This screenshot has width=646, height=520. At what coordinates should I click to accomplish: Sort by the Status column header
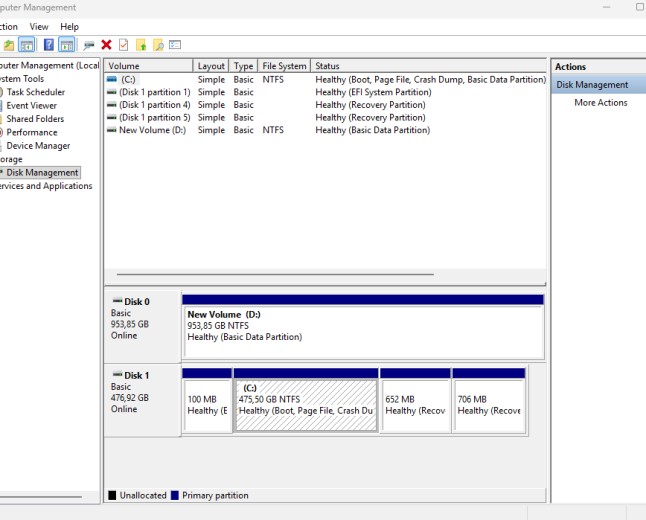tap(428, 66)
